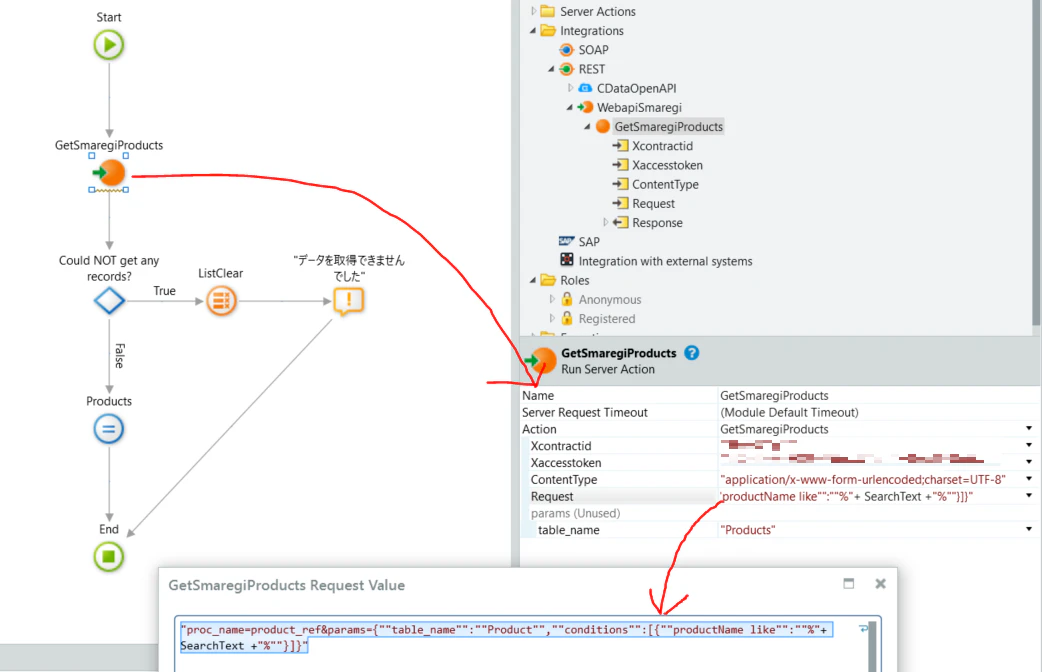Click the Response output parameter icon

tap(621, 223)
